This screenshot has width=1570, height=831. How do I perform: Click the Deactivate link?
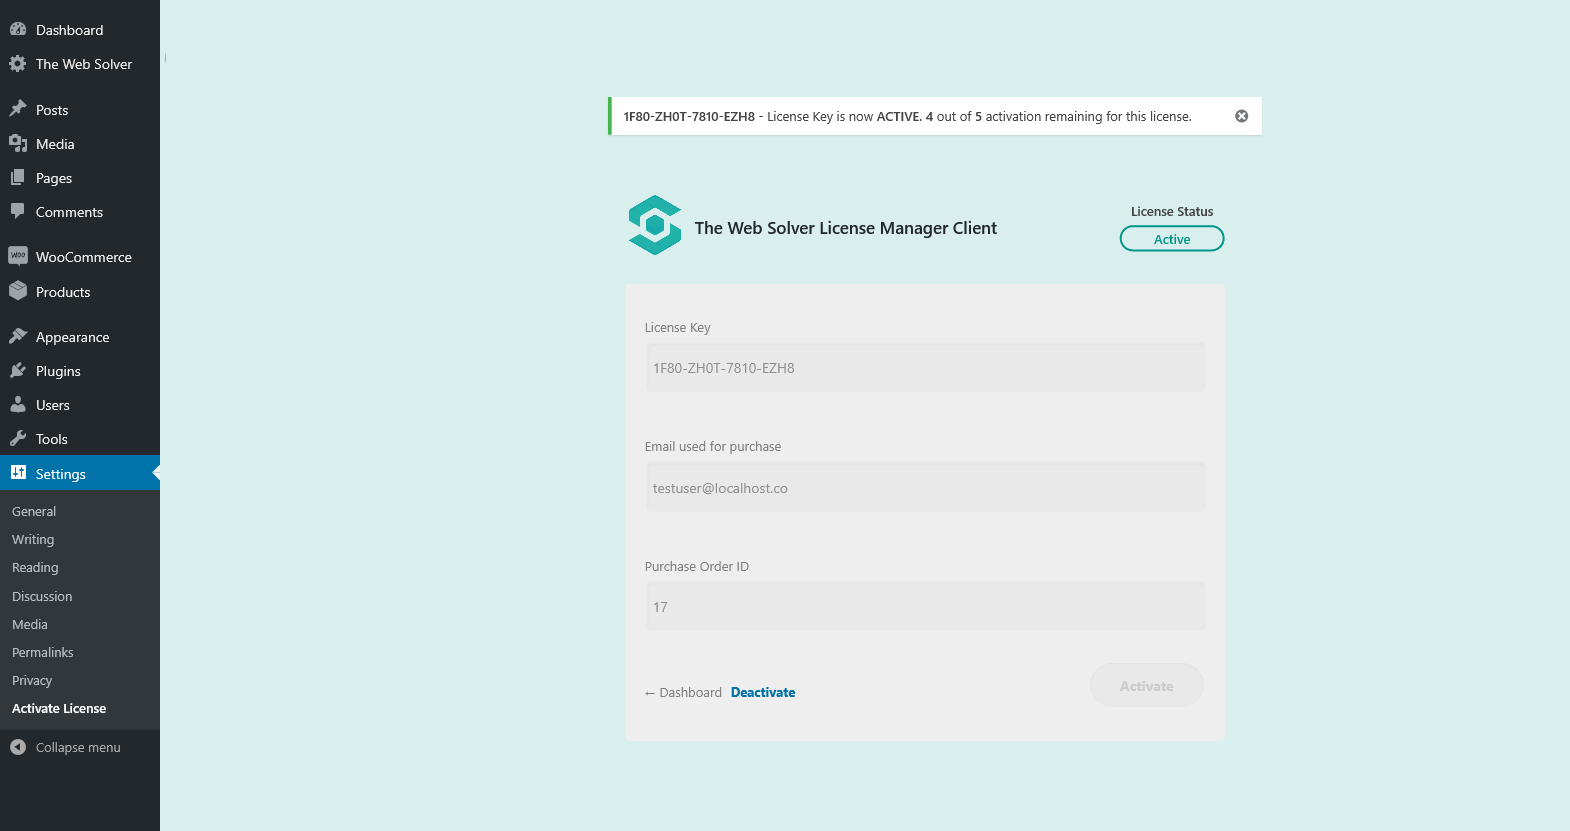tap(763, 692)
